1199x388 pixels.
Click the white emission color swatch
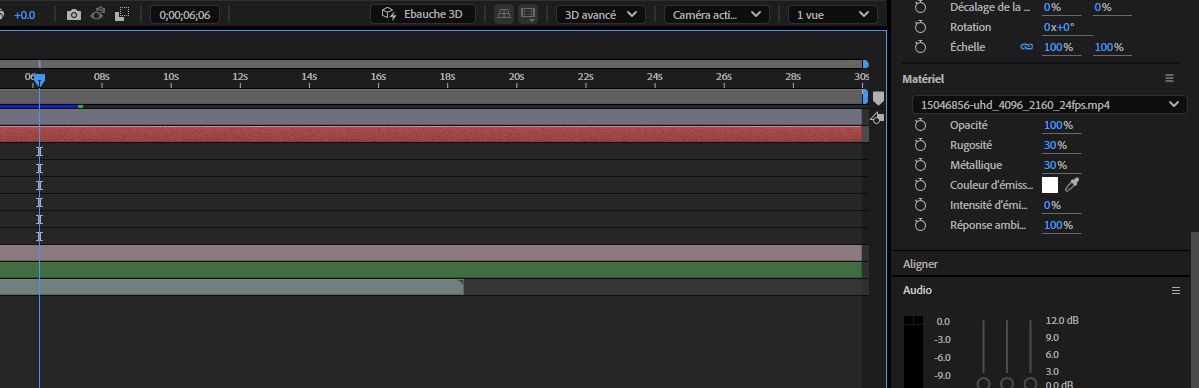1050,184
